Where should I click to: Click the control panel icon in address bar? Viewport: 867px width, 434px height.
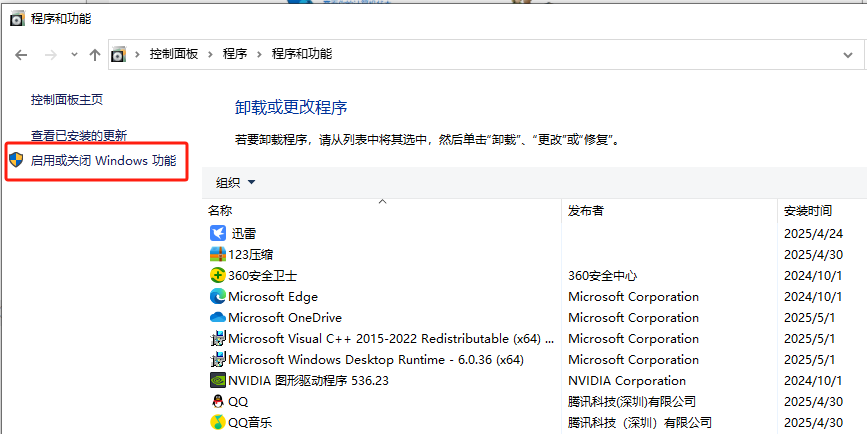point(118,55)
